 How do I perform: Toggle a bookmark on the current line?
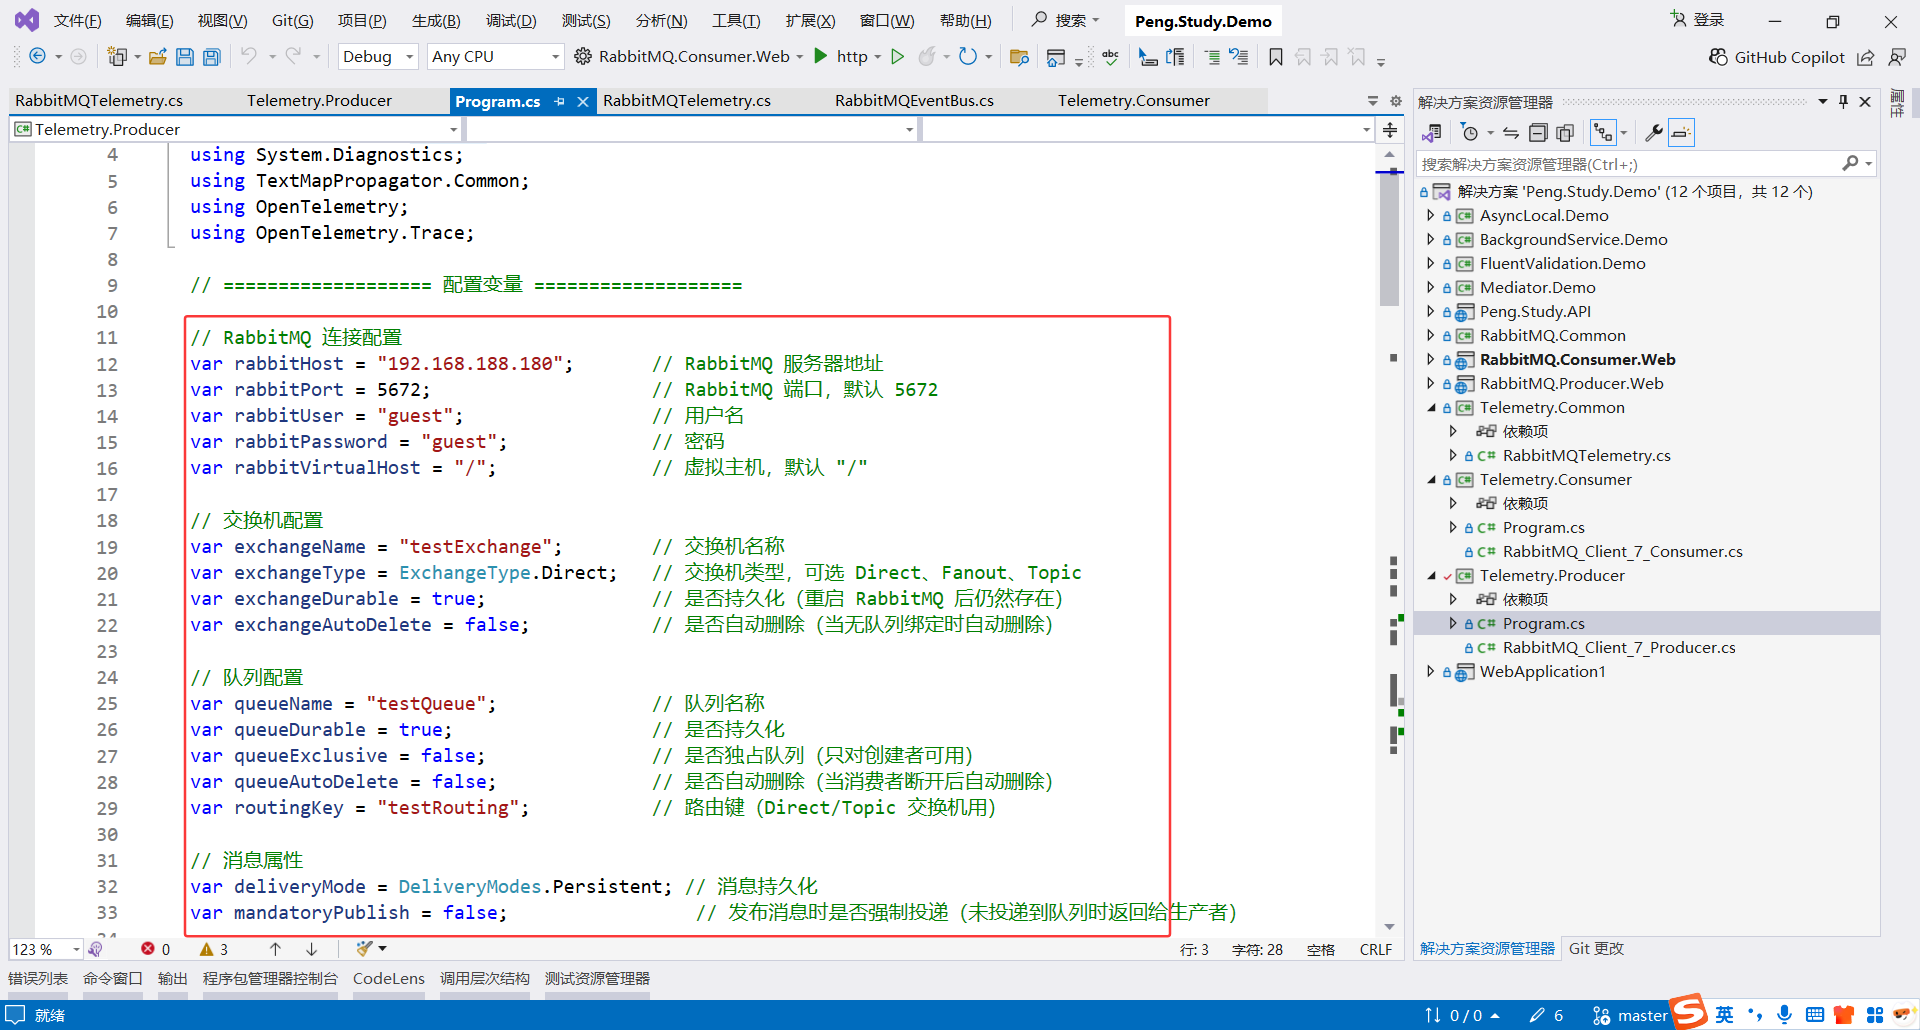tap(1276, 57)
